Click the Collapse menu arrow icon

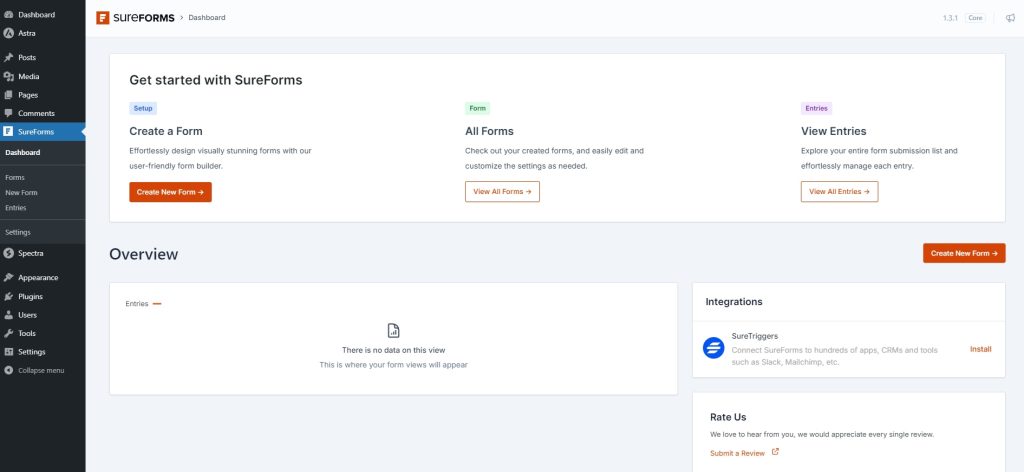pyautogui.click(x=8, y=370)
